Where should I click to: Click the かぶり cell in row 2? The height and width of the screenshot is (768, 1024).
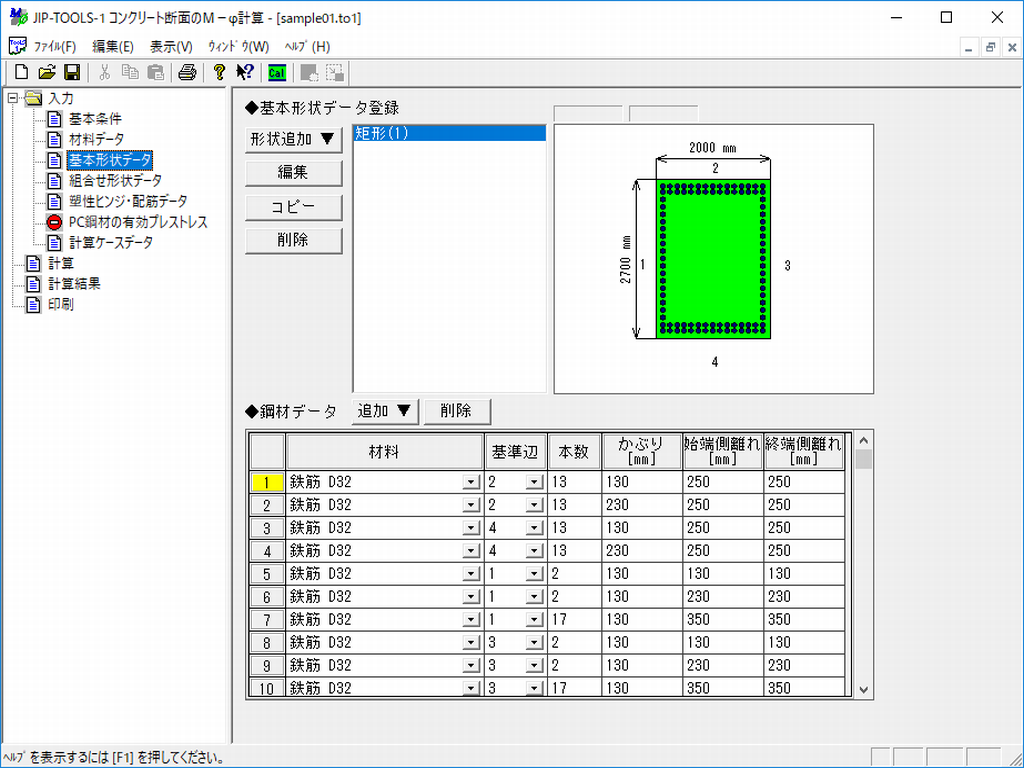pyautogui.click(x=641, y=505)
